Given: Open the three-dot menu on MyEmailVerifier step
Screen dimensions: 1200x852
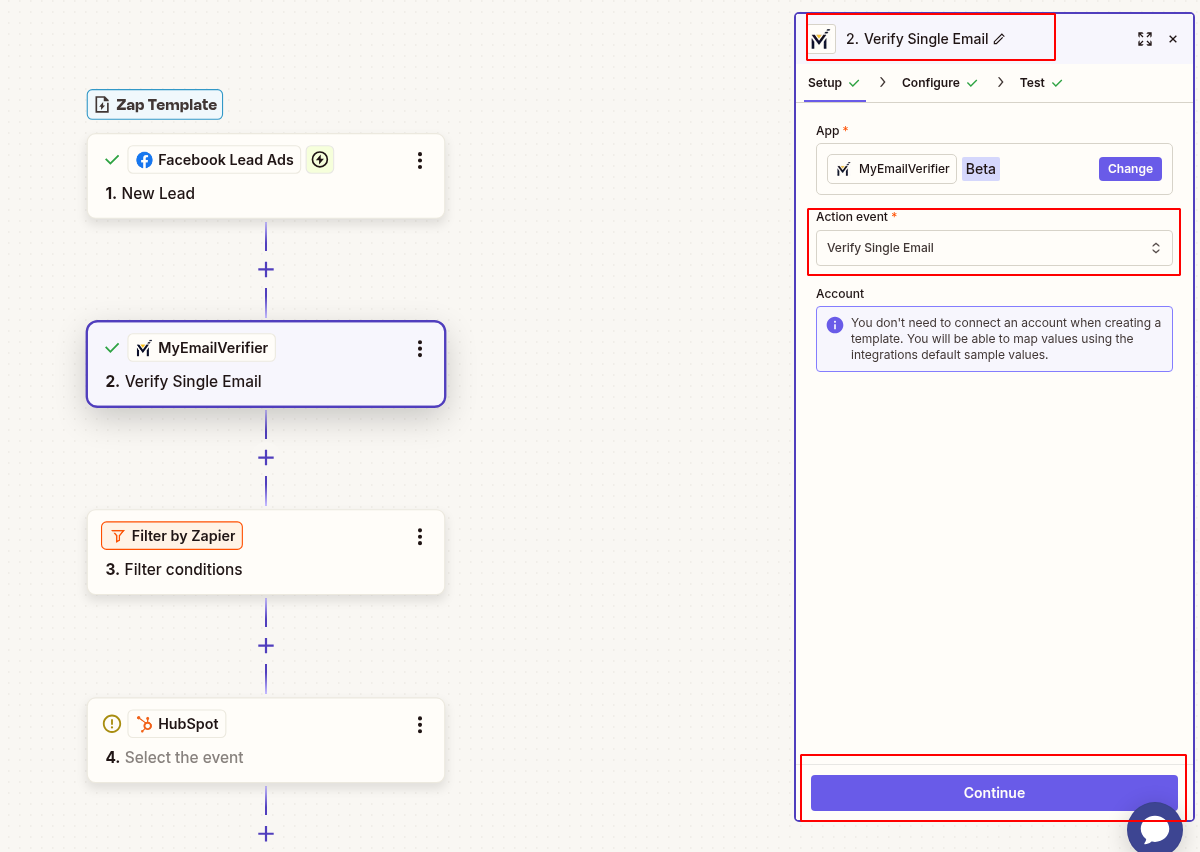Looking at the screenshot, I should pyautogui.click(x=420, y=347).
